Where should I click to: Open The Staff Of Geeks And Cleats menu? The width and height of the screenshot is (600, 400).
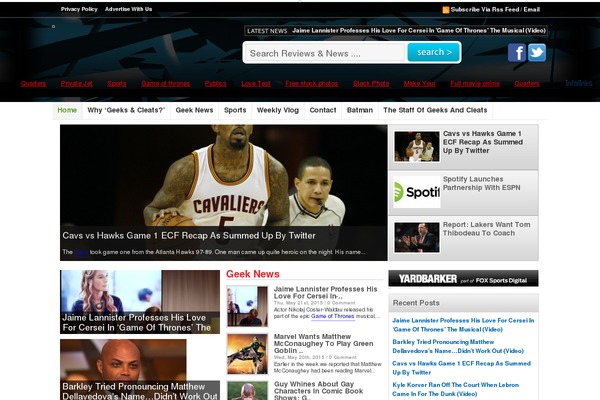pyautogui.click(x=435, y=110)
